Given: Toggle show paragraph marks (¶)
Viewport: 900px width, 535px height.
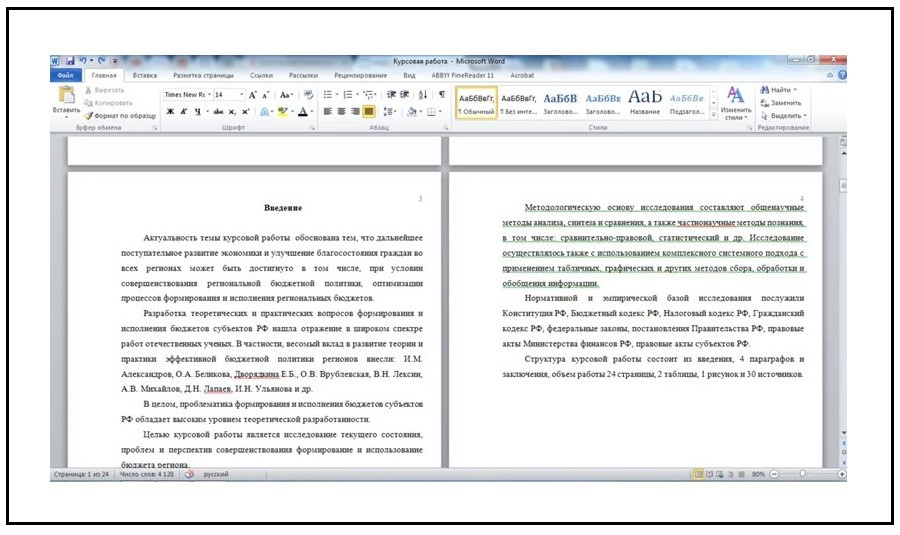Looking at the screenshot, I should pos(441,95).
